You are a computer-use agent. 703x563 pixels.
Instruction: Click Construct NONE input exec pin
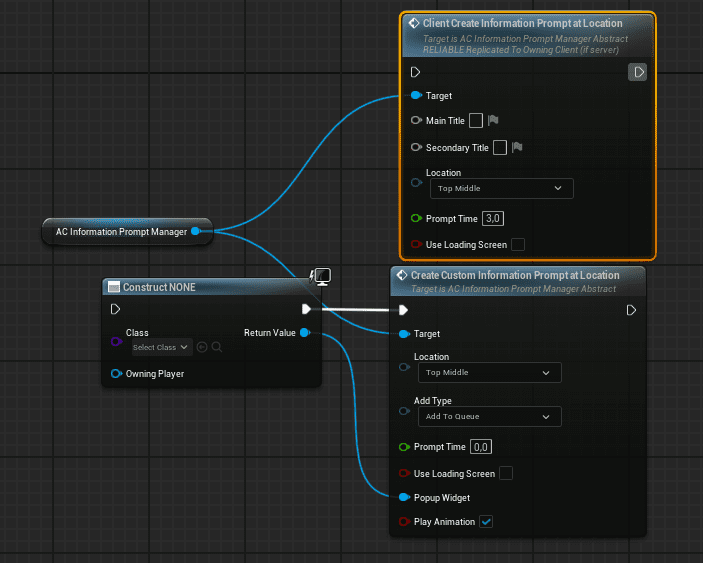point(115,309)
